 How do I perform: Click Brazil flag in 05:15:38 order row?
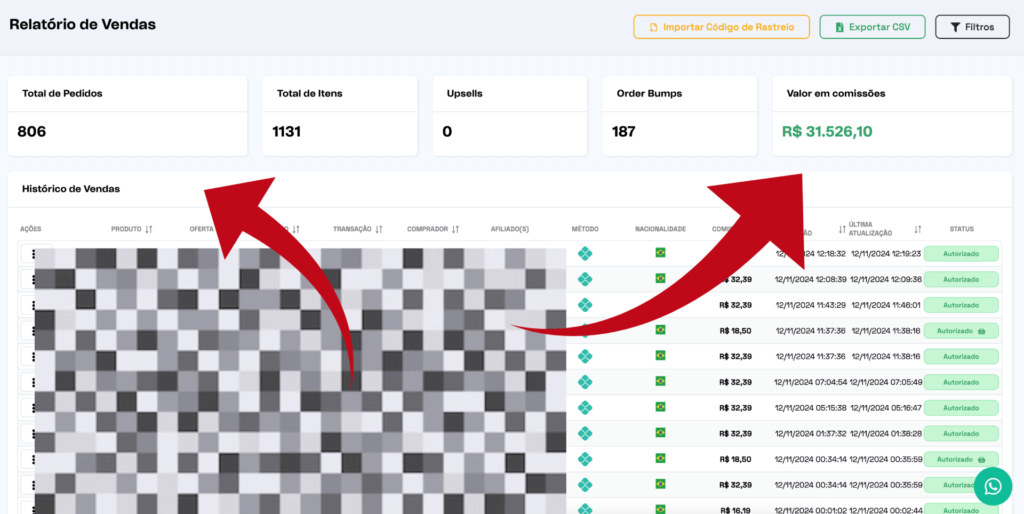(x=660, y=407)
